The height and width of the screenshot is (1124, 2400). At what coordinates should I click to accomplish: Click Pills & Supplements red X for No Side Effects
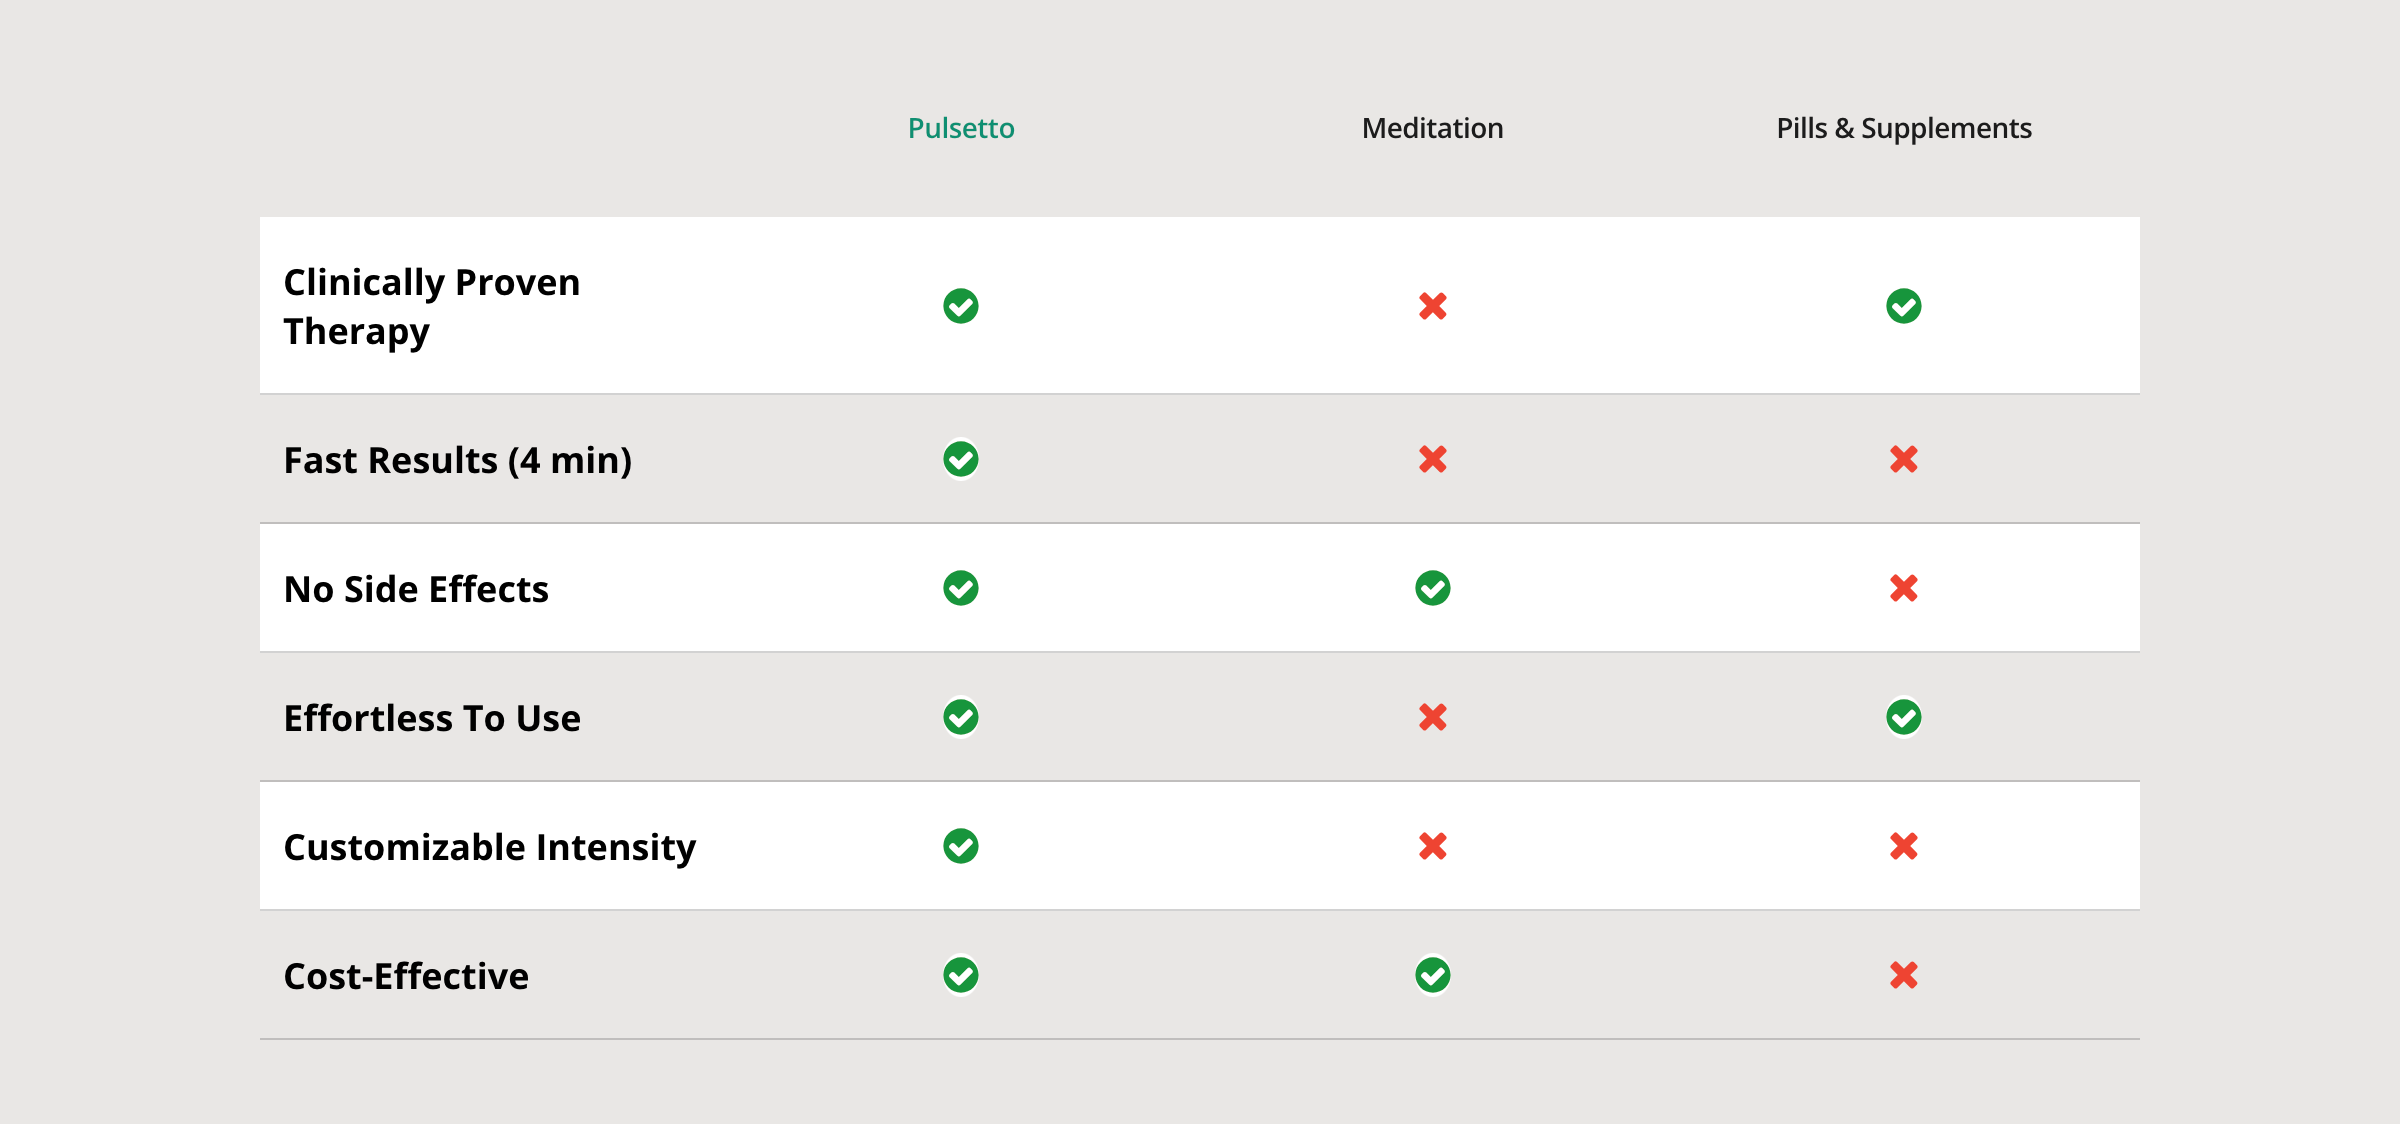coord(1903,588)
